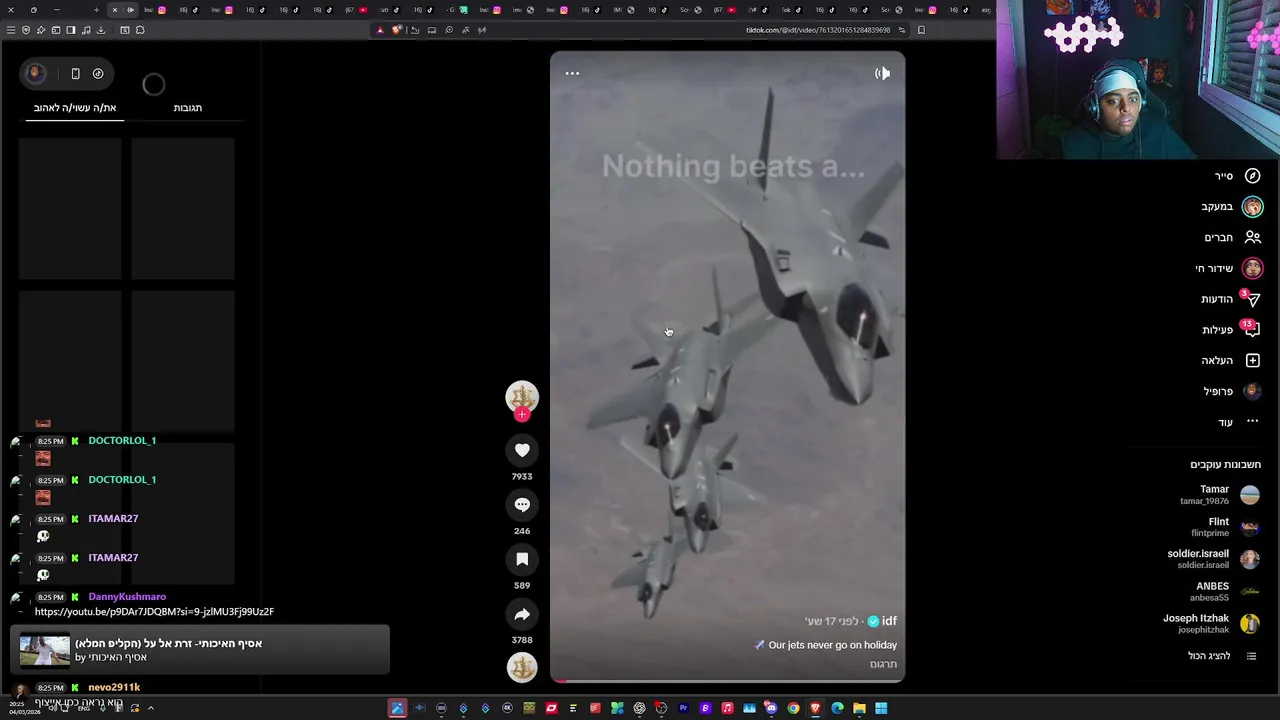Switch to 'תגובות' comments tab
The width and height of the screenshot is (1280, 720).
[187, 107]
